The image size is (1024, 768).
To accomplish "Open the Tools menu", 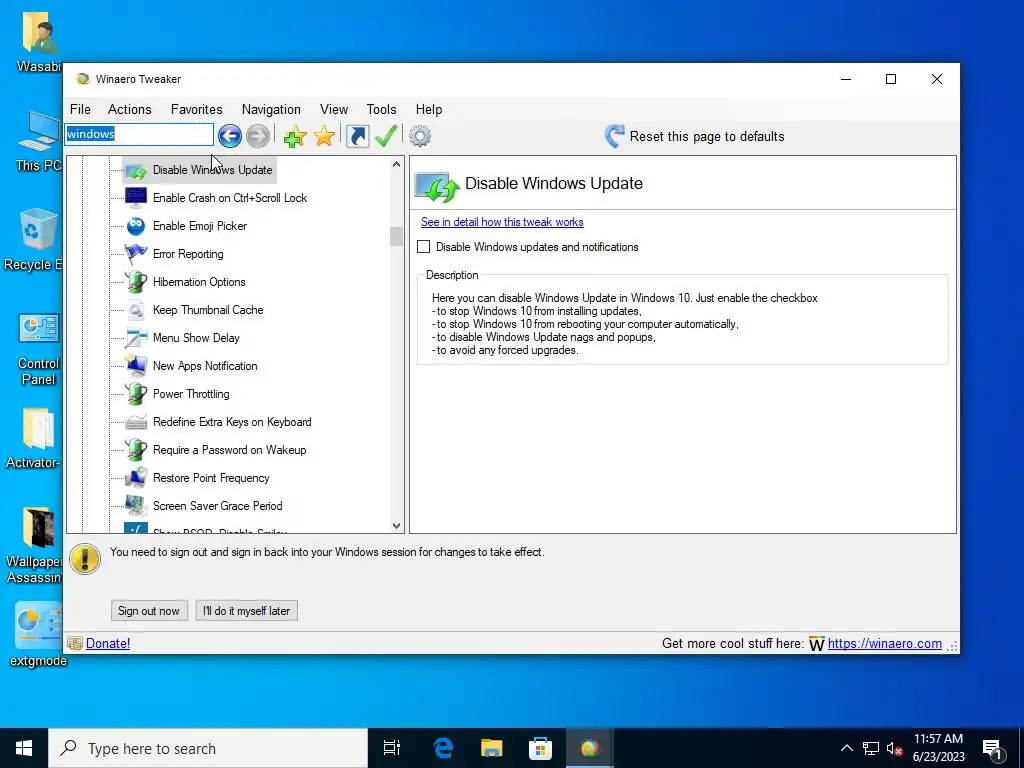I will [x=381, y=110].
